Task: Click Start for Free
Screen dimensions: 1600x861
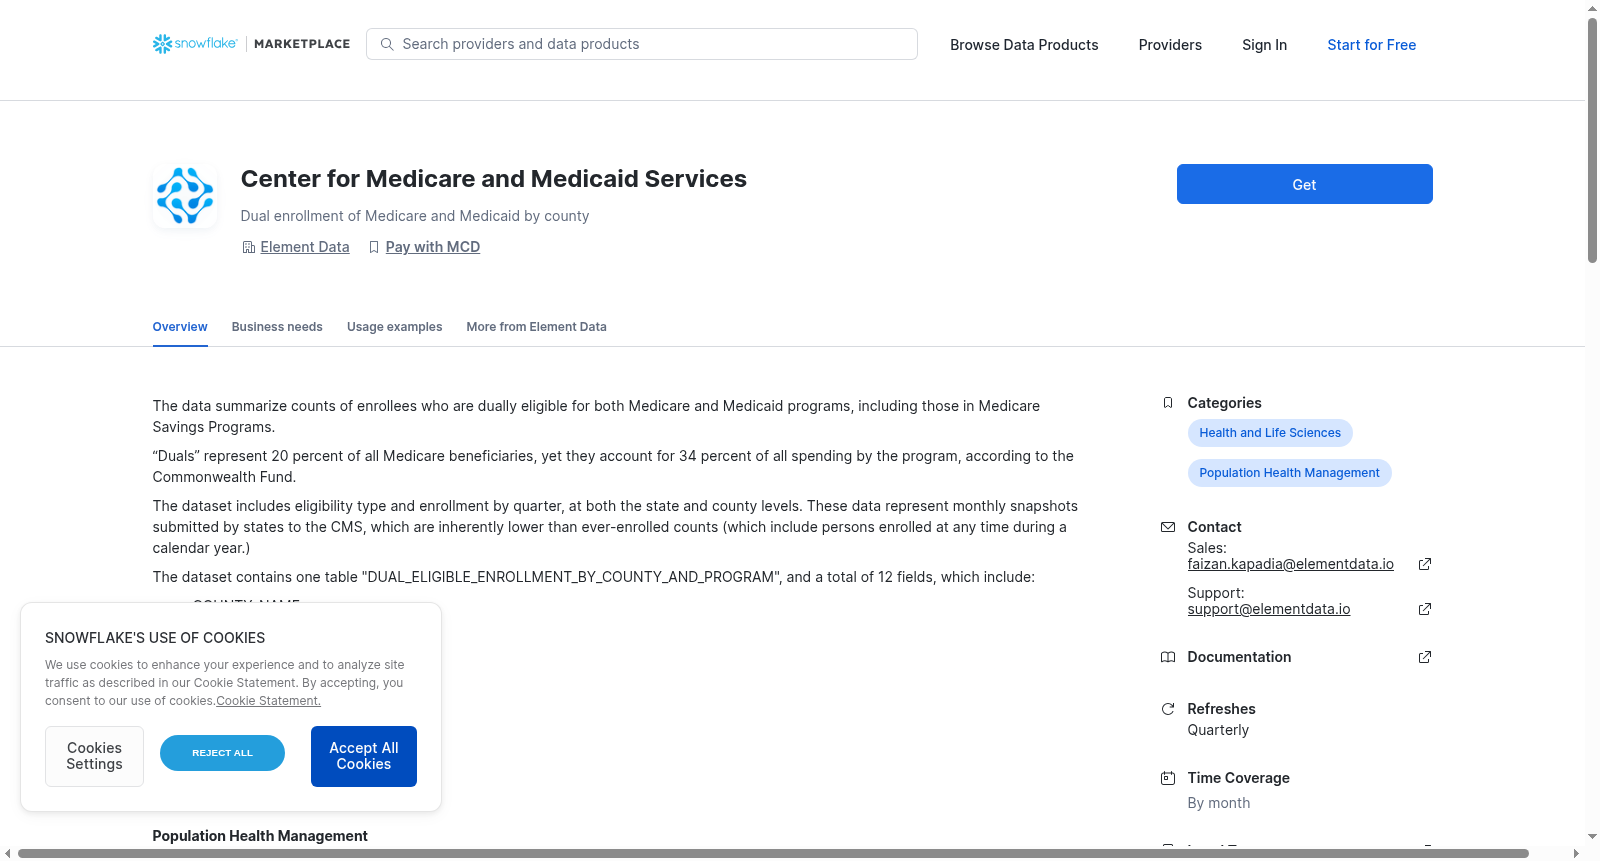Action: pyautogui.click(x=1371, y=45)
